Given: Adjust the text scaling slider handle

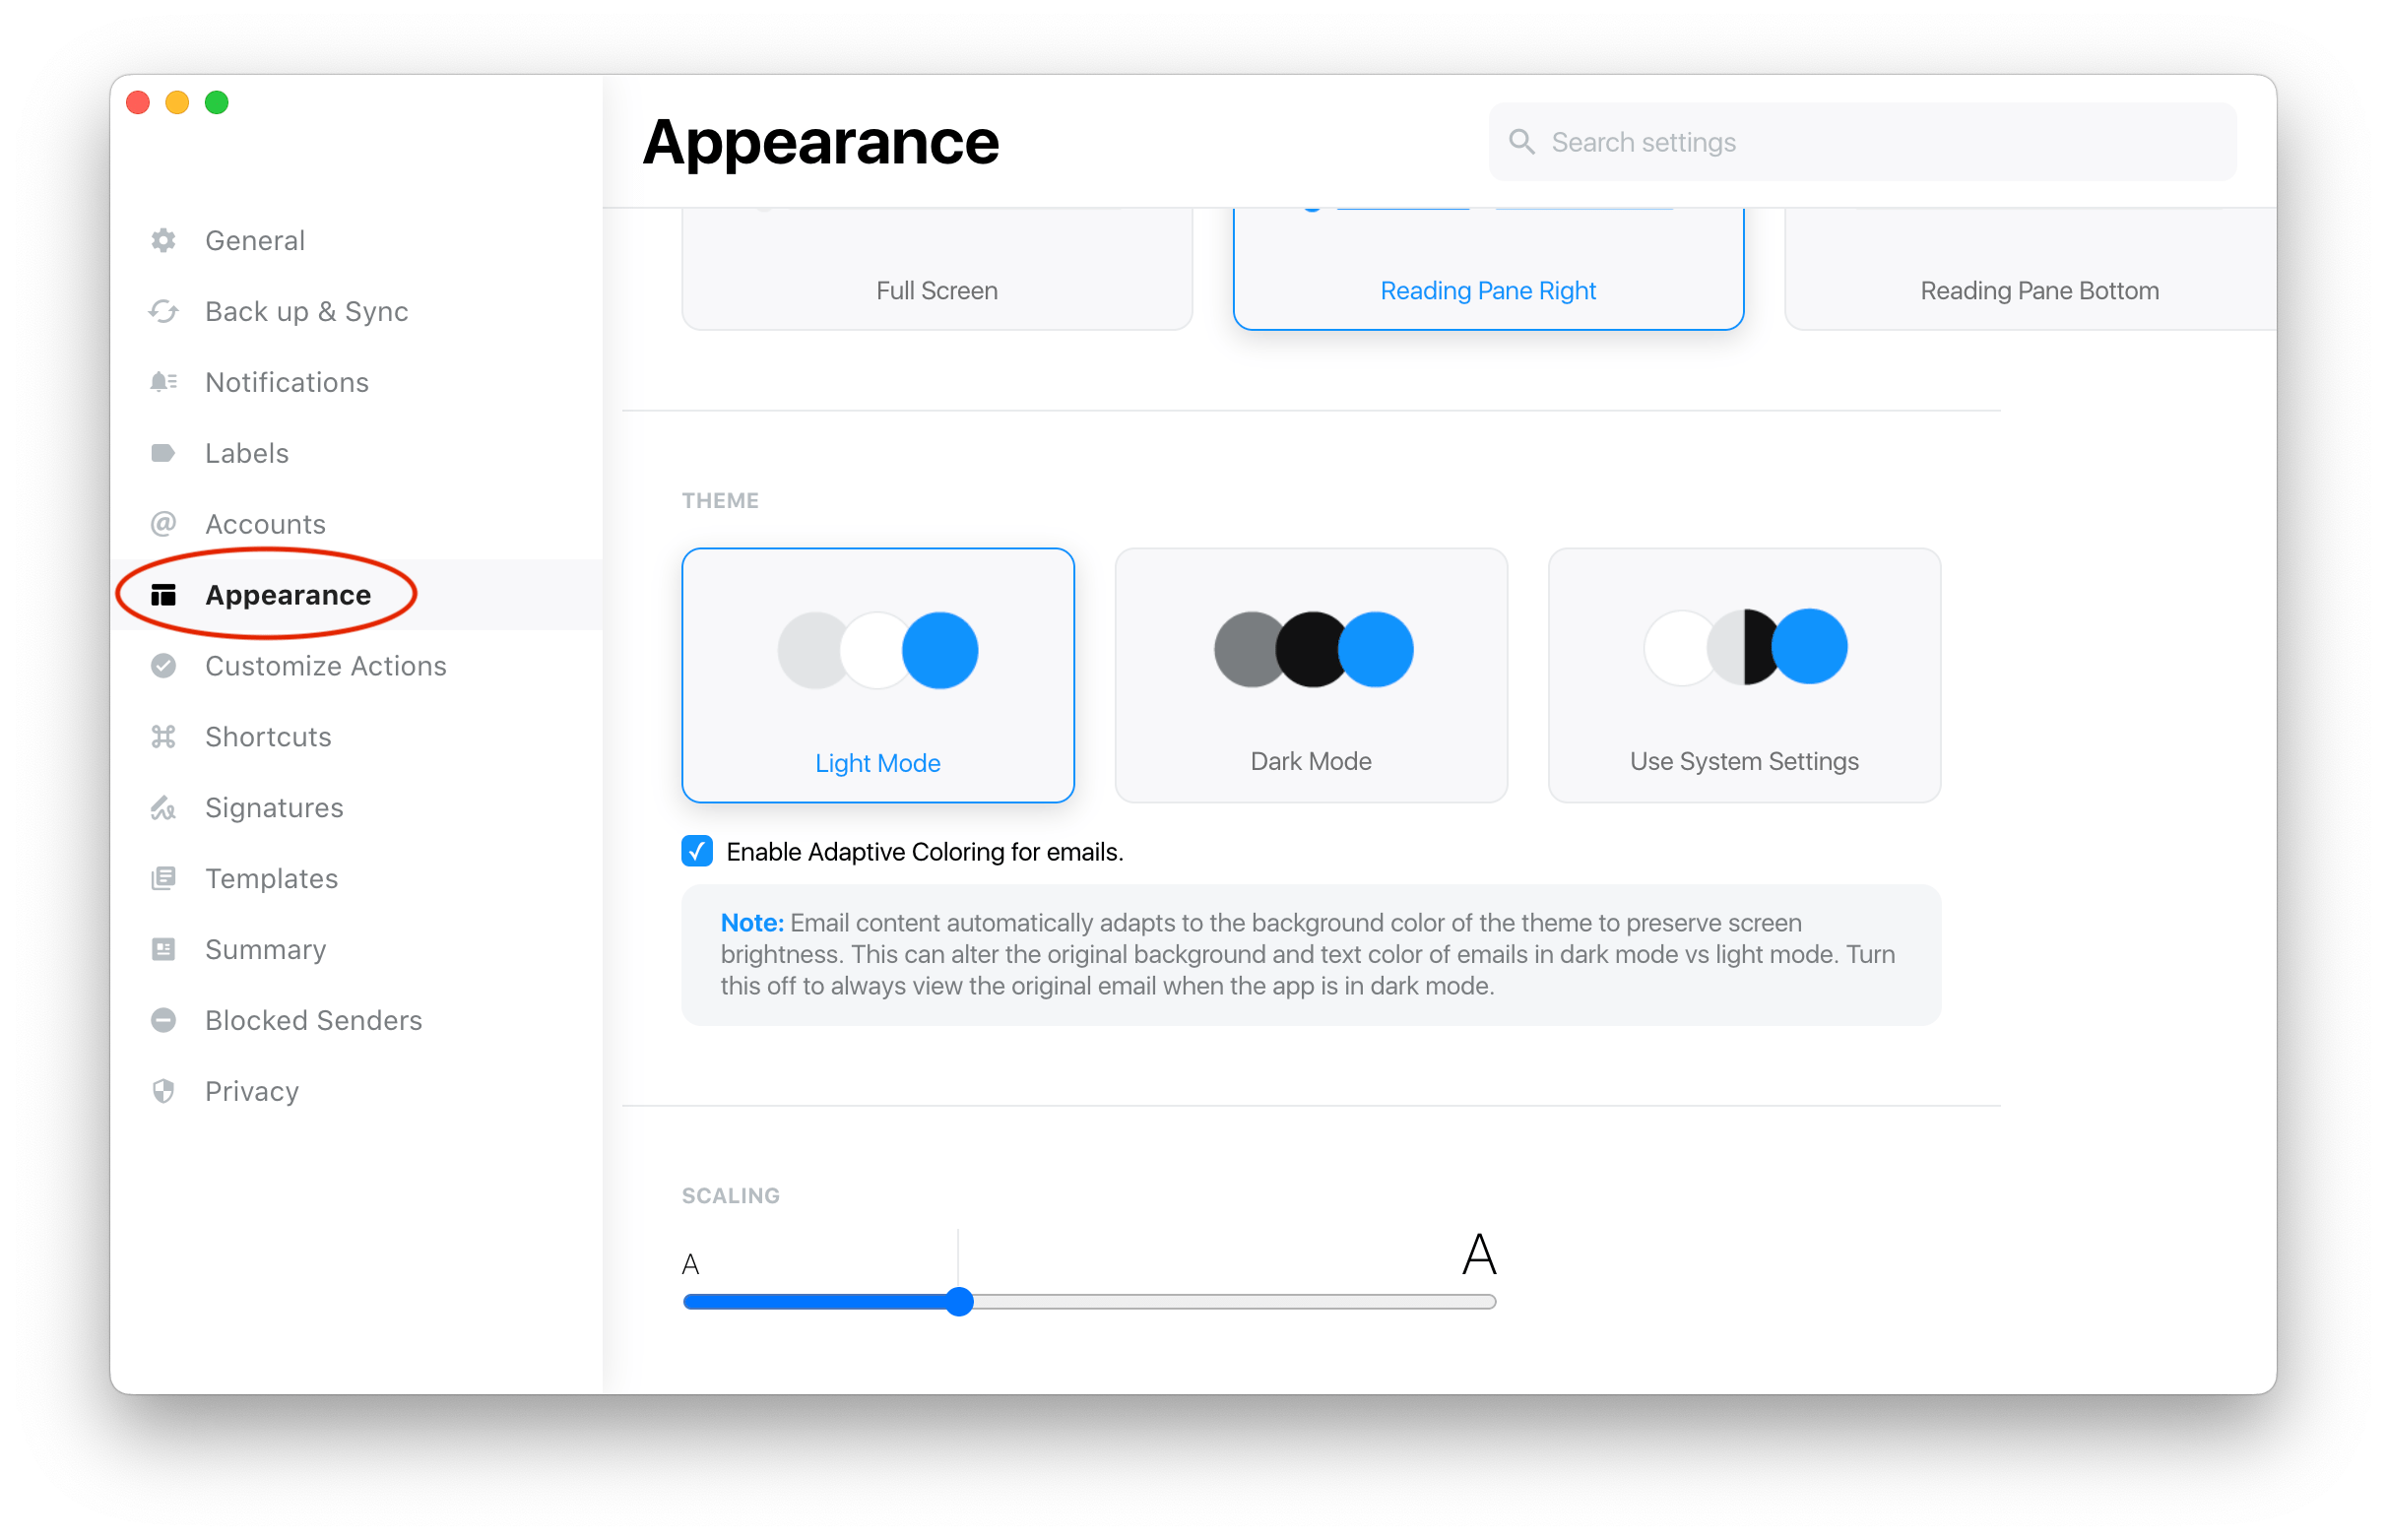Looking at the screenshot, I should pos(959,1301).
